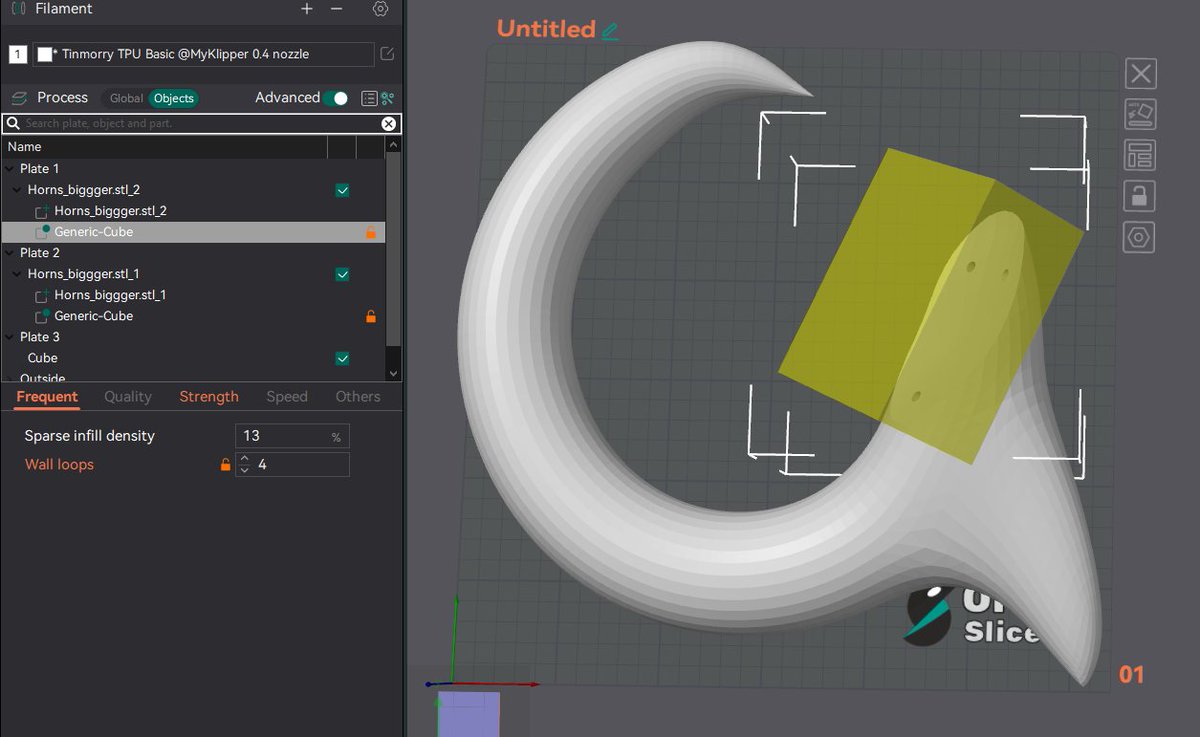Screen dimensions: 1200x737
Task: Rename project with the pencil icon
Action: pos(610,31)
